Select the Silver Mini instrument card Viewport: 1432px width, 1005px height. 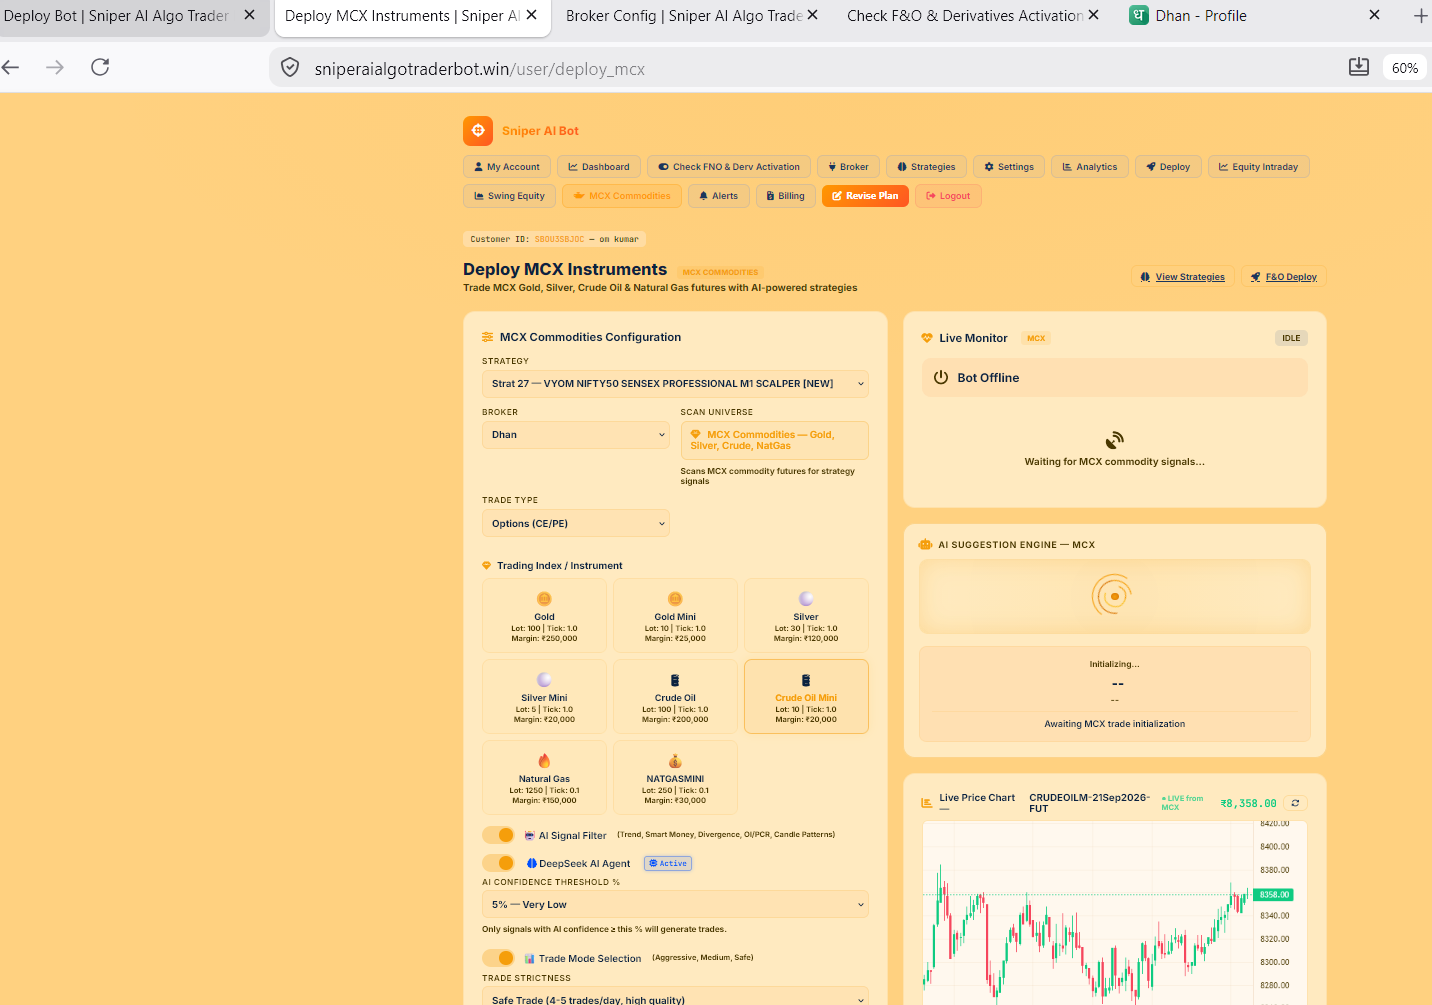[544, 697]
